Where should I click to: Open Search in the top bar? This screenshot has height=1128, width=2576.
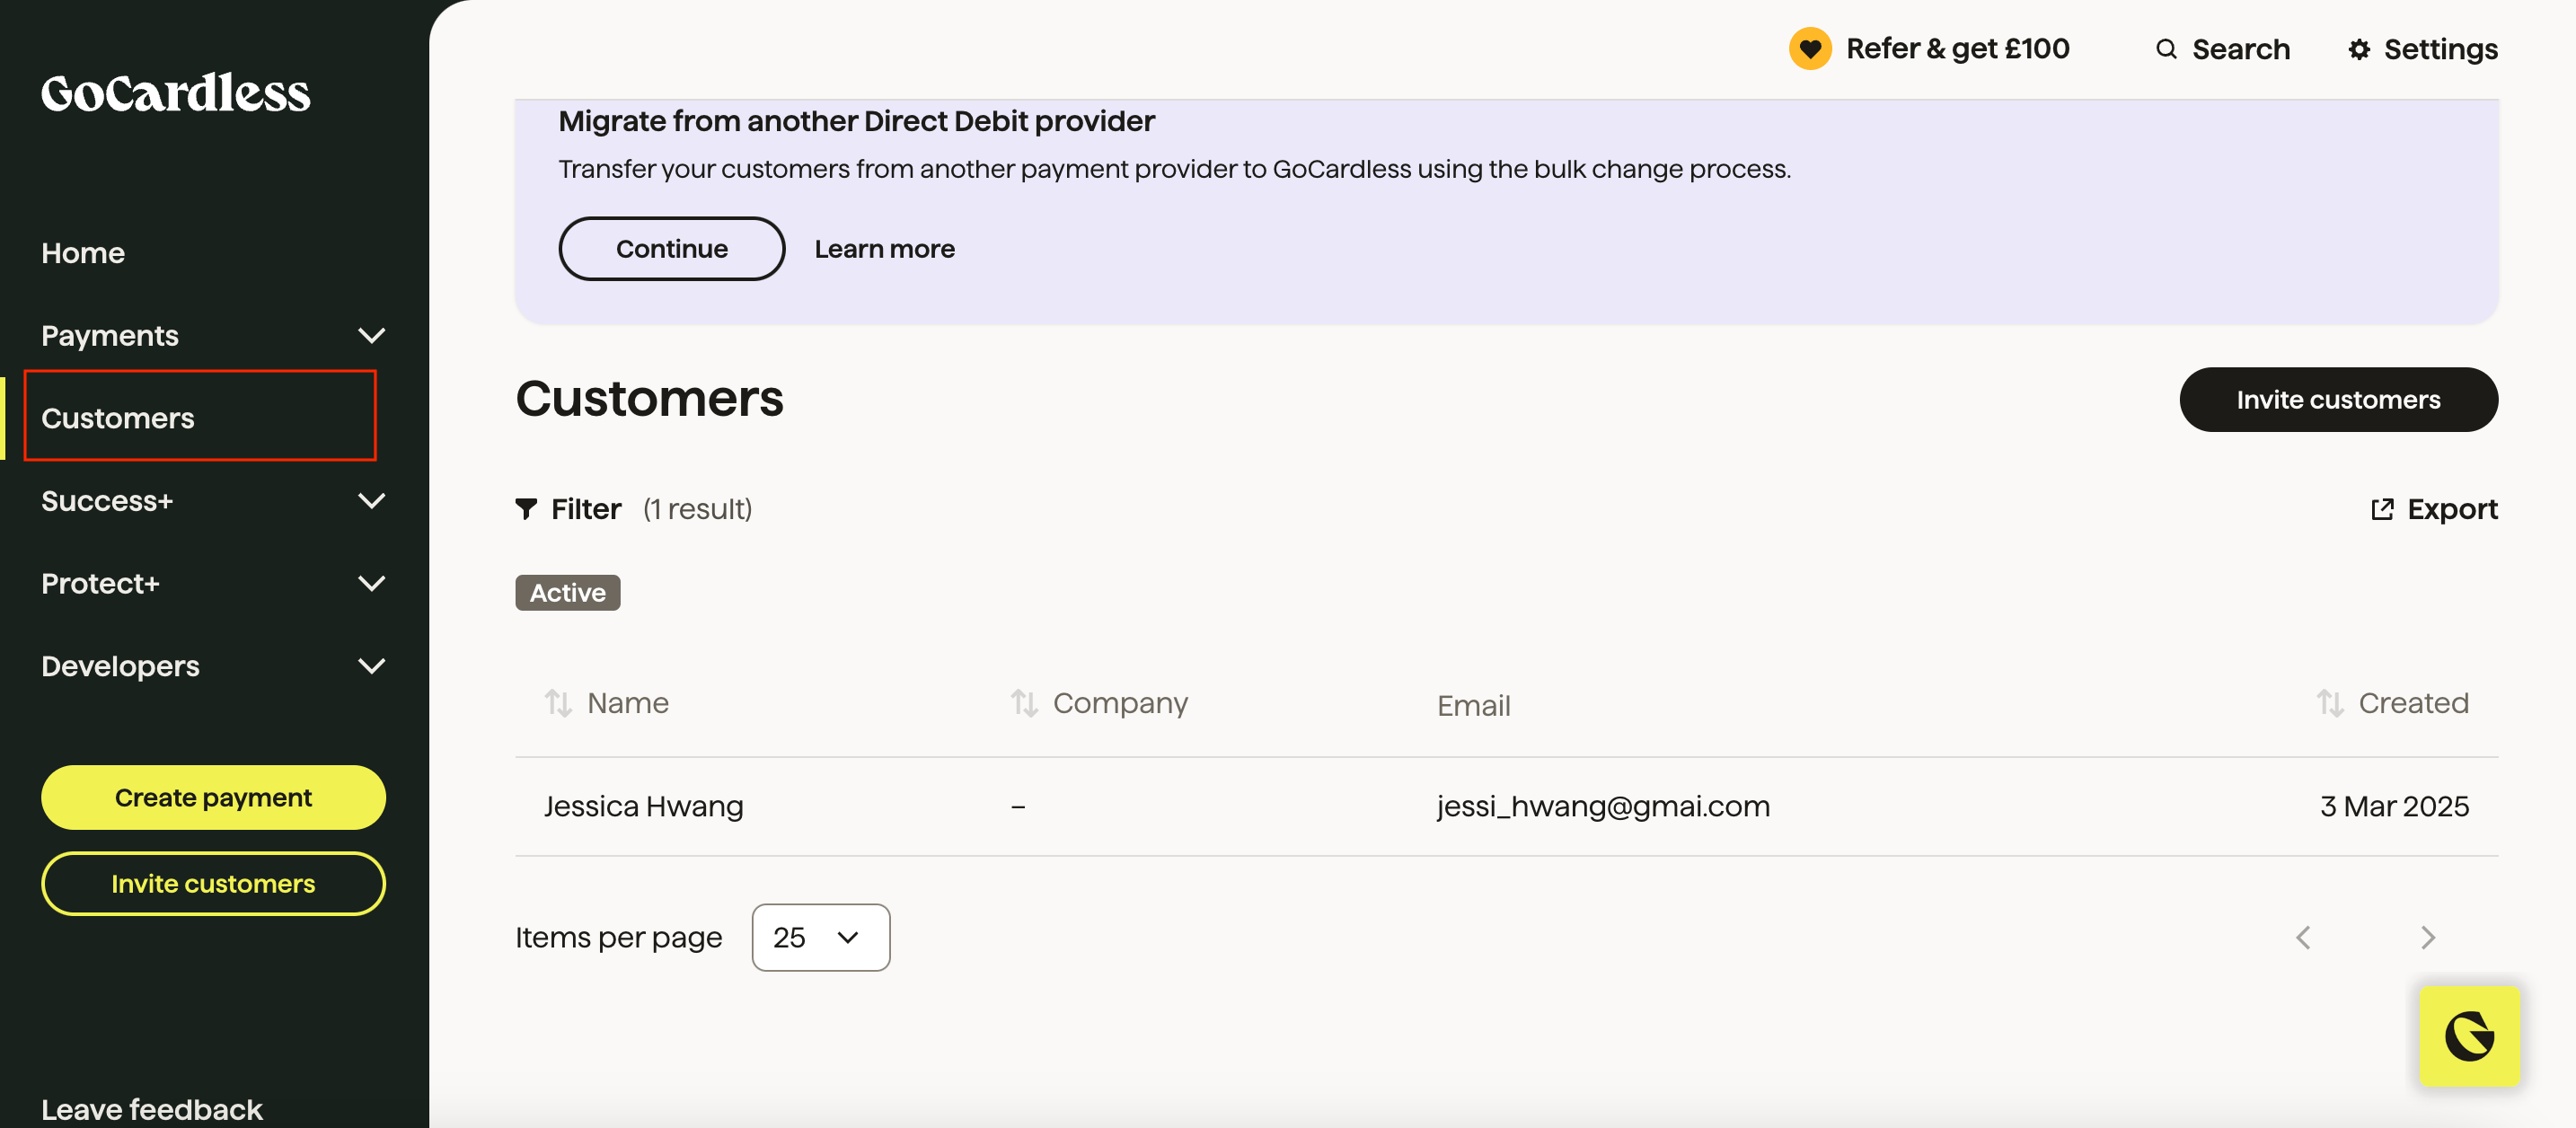[2222, 49]
